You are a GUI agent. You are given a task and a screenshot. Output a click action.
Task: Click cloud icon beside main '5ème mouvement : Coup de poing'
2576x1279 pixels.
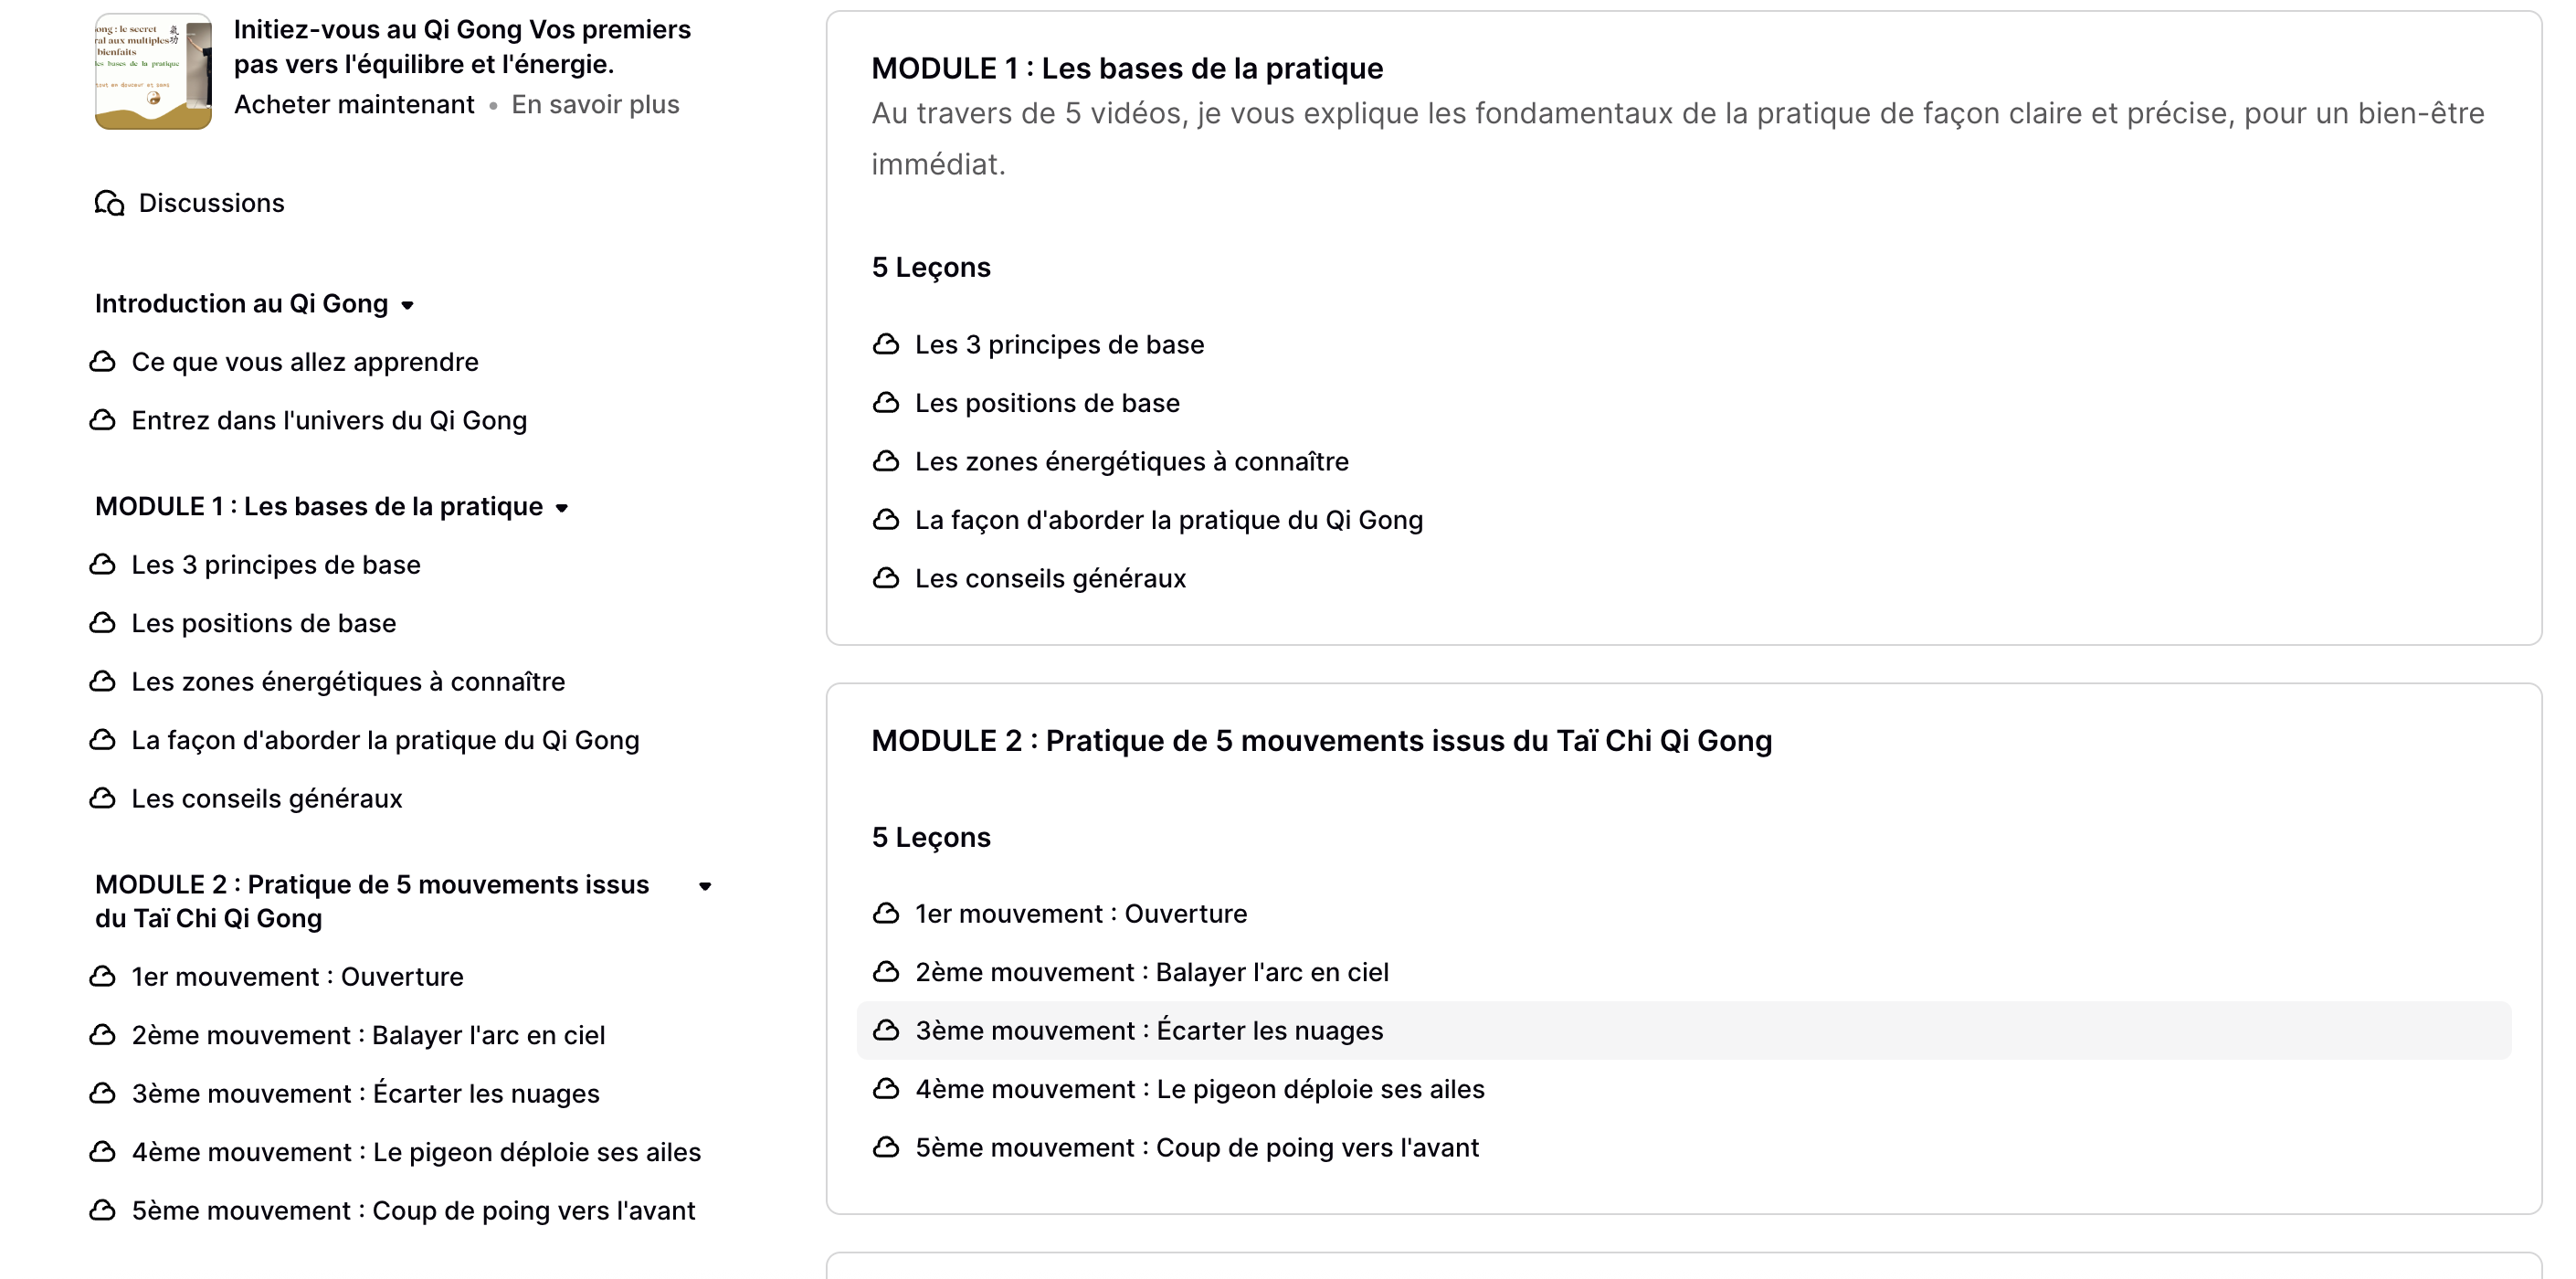coord(886,1147)
